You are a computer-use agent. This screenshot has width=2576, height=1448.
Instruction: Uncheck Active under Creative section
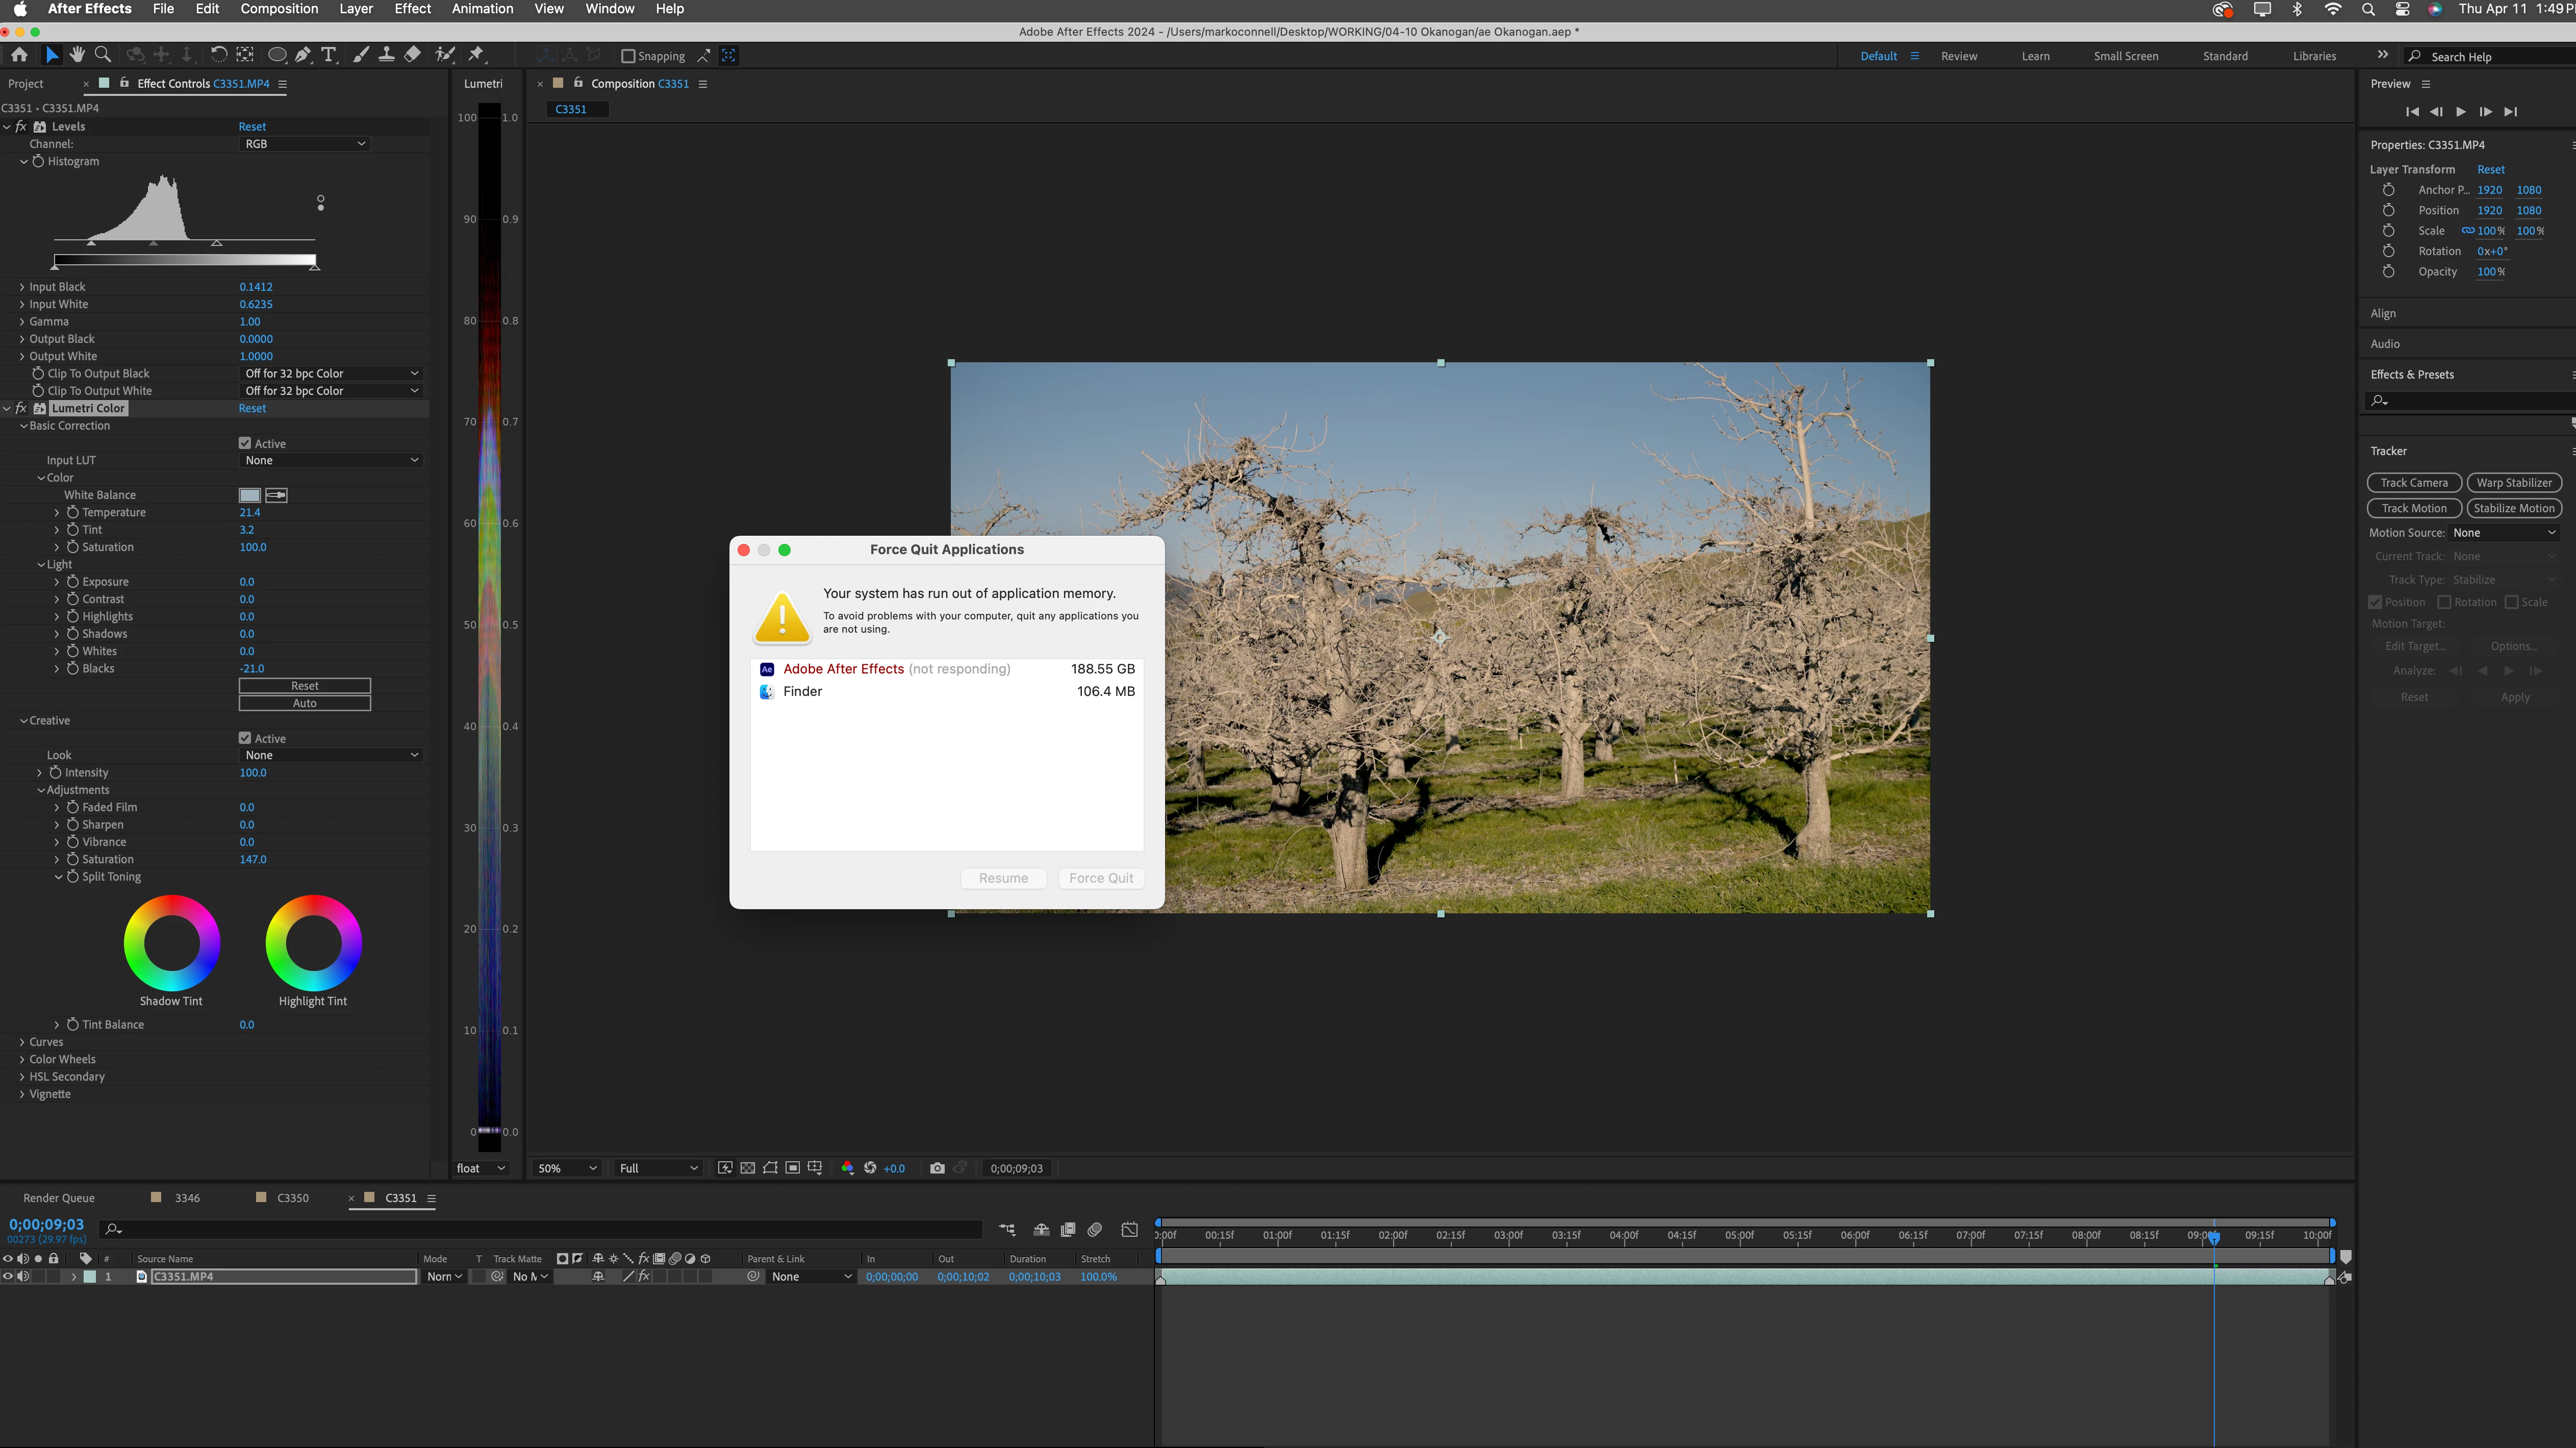pyautogui.click(x=245, y=738)
